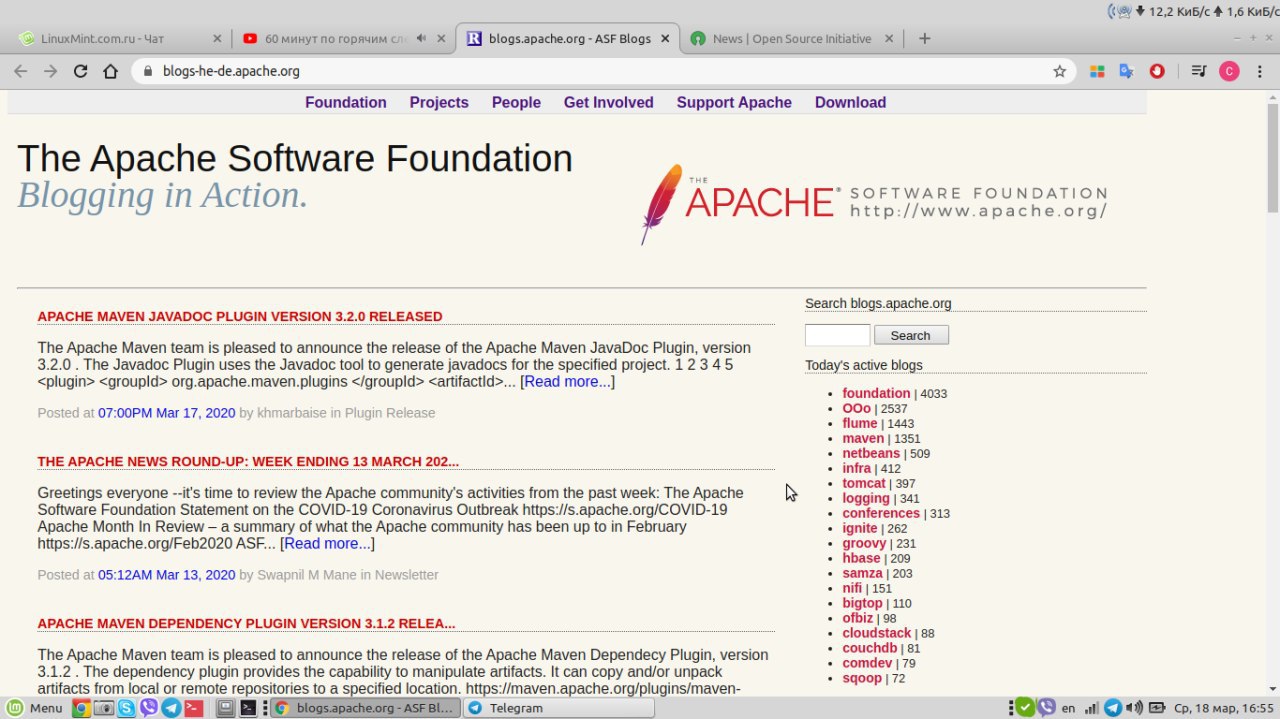
Task: Click the Apache feather logo
Action: (662, 203)
